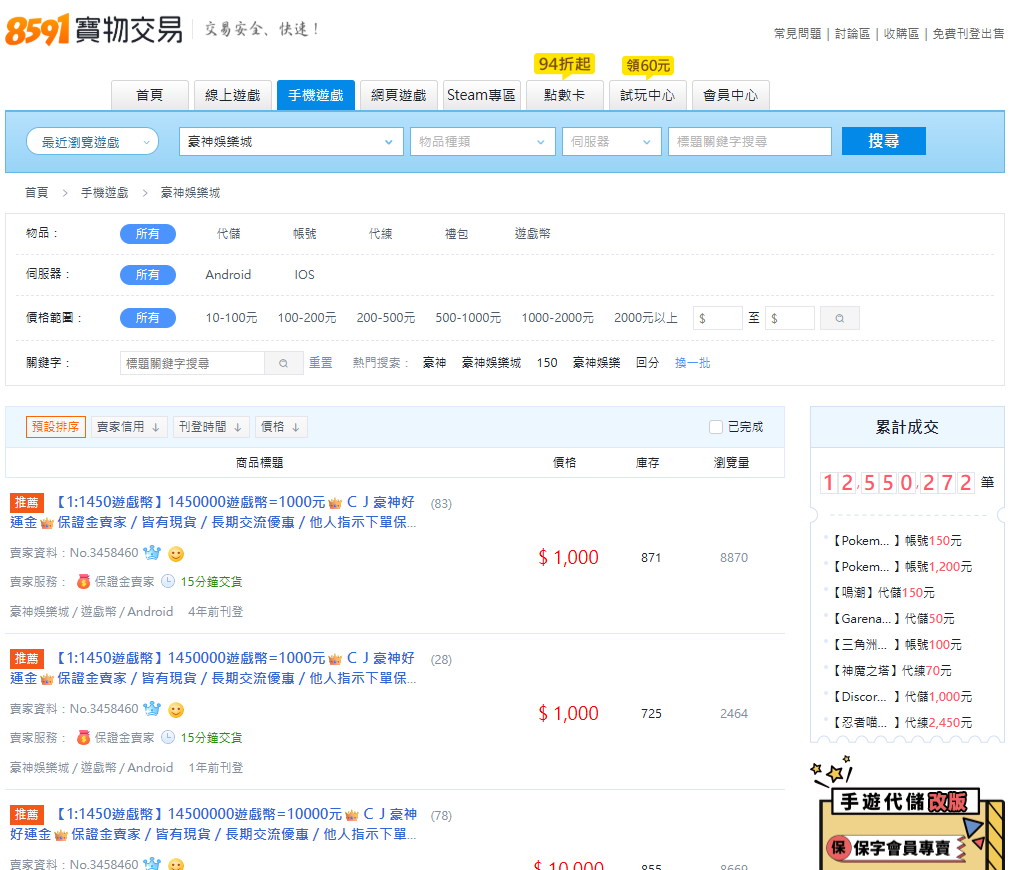Click in the 標題關鍵字搜尋 field in the blue search bar
This screenshot has width=1011, height=870.
point(750,142)
